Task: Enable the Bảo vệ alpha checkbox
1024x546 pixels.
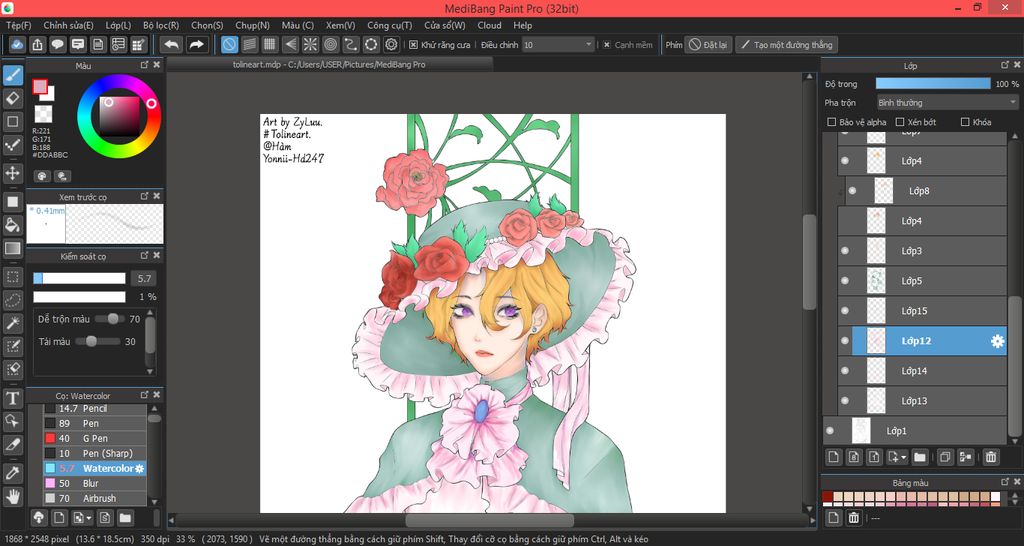Action: pos(831,122)
